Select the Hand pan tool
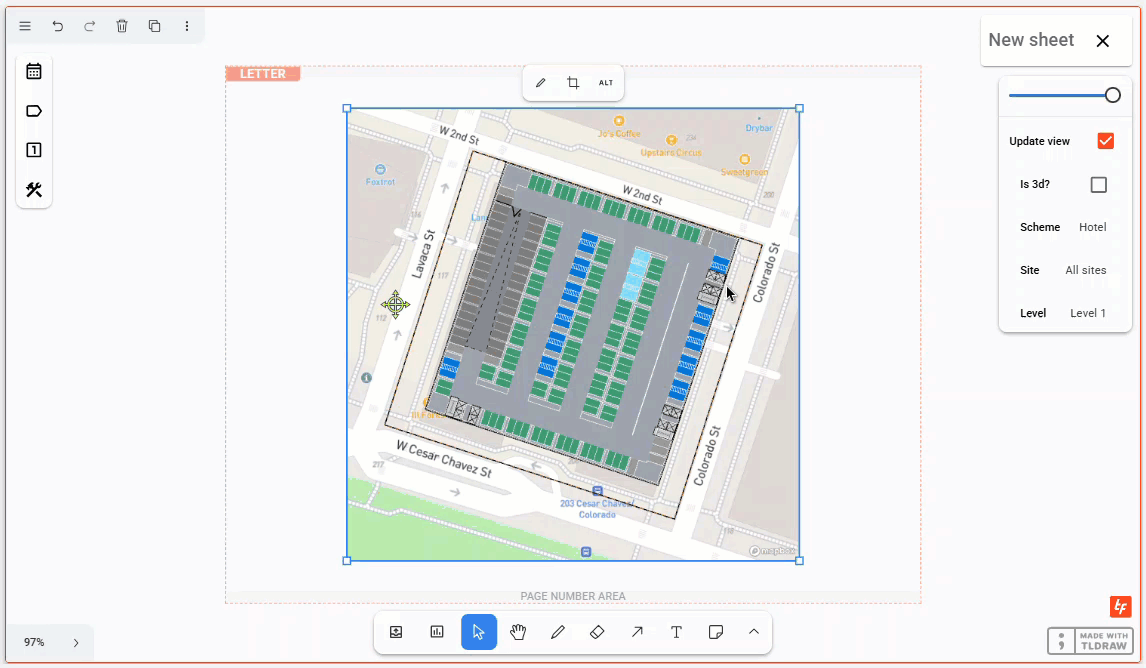 518,632
